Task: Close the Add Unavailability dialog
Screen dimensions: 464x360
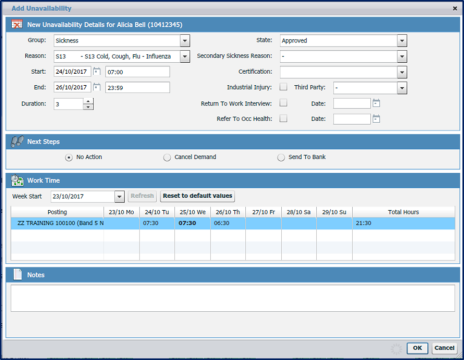Action: (455, 8)
